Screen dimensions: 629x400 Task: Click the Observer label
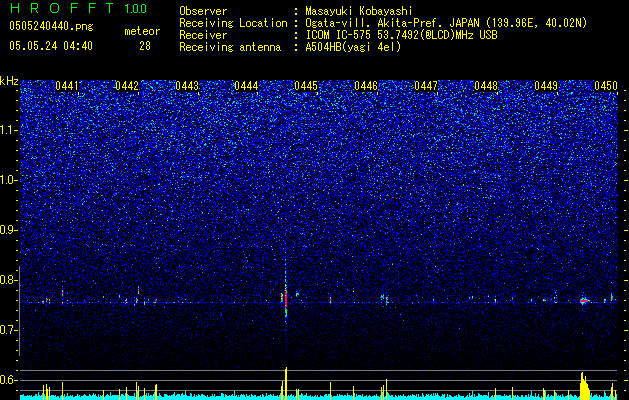[x=203, y=11]
